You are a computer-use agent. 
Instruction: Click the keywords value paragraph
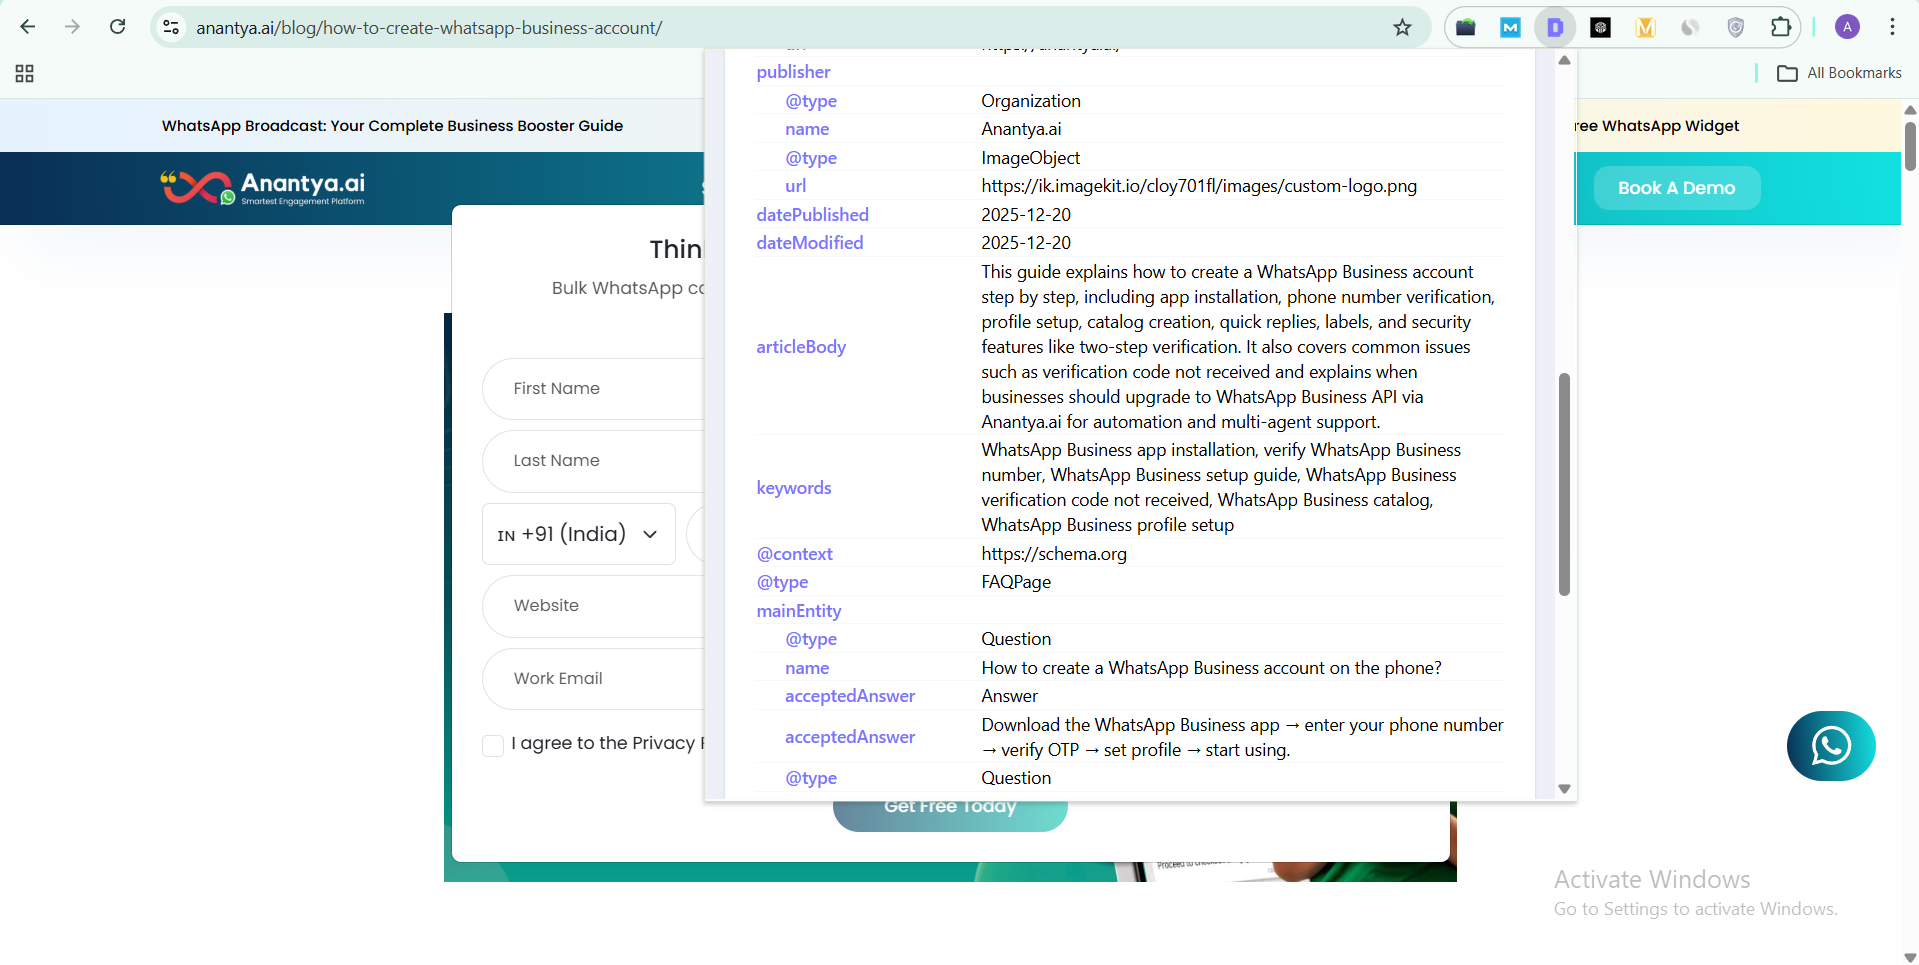(x=1221, y=488)
